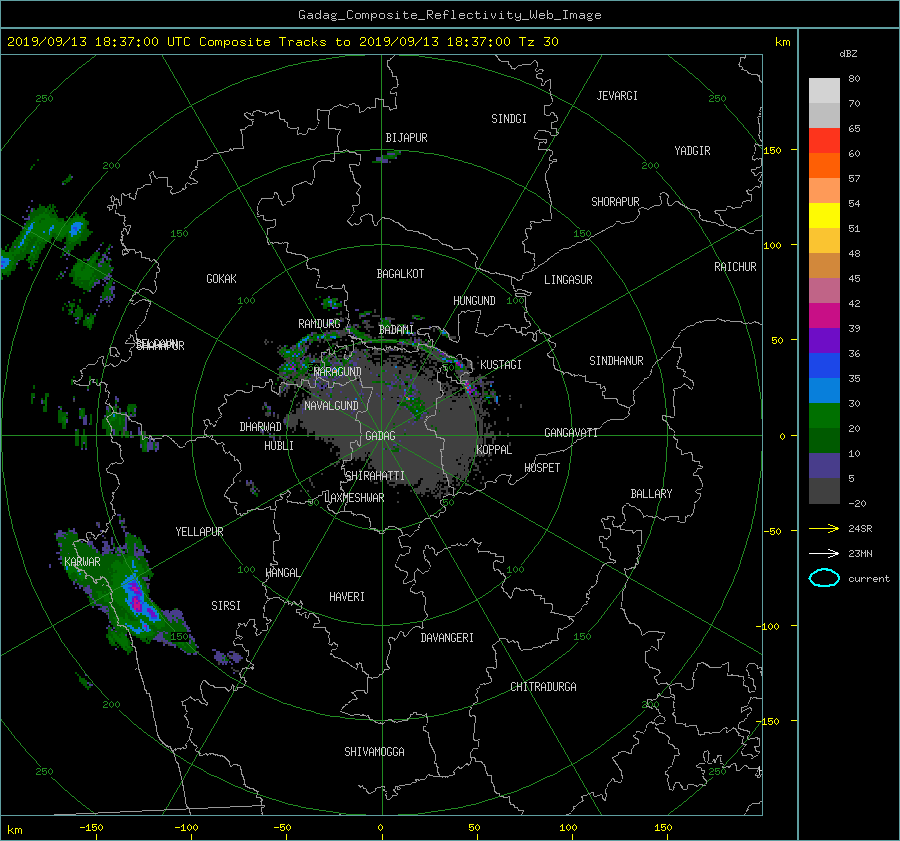Click the KOPPAL city label
The width and height of the screenshot is (900, 841).
pos(494,450)
